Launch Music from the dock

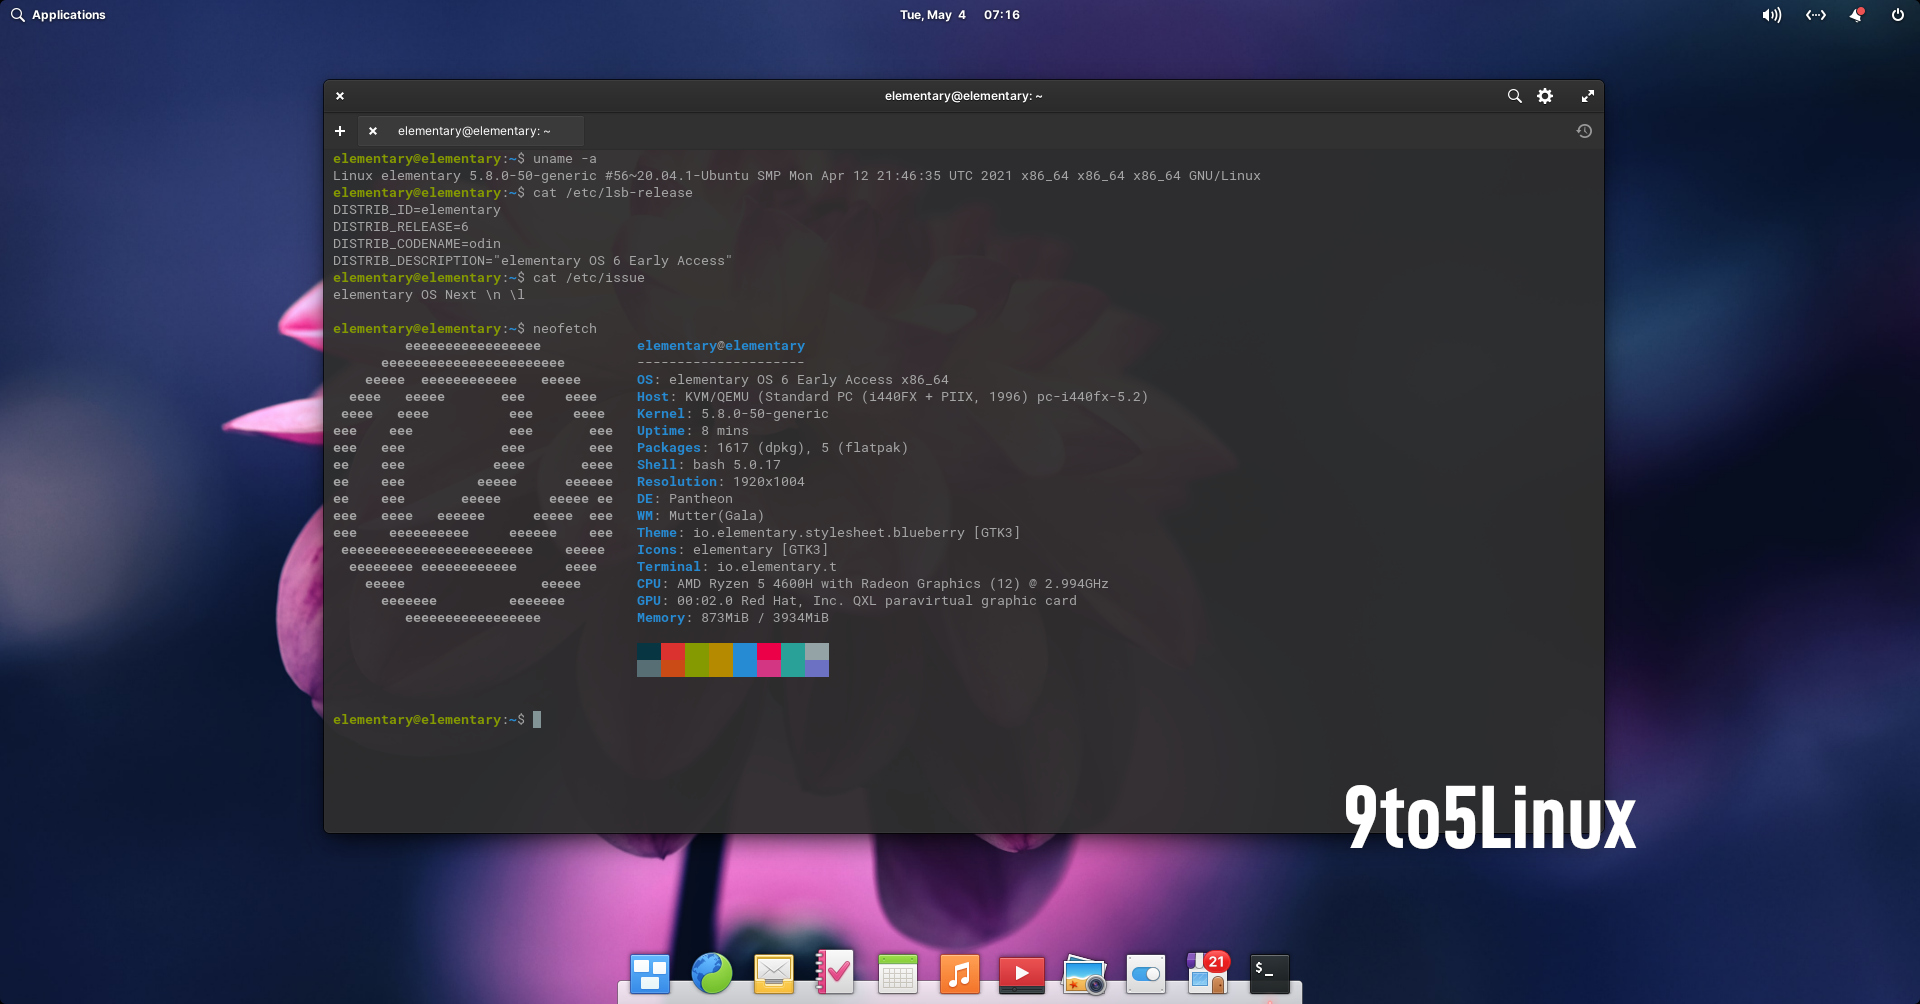coord(959,973)
